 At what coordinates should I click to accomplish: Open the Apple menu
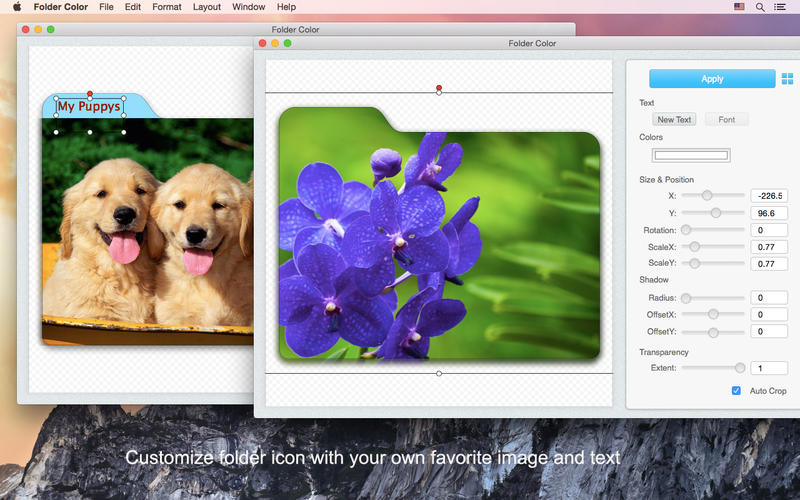(17, 7)
